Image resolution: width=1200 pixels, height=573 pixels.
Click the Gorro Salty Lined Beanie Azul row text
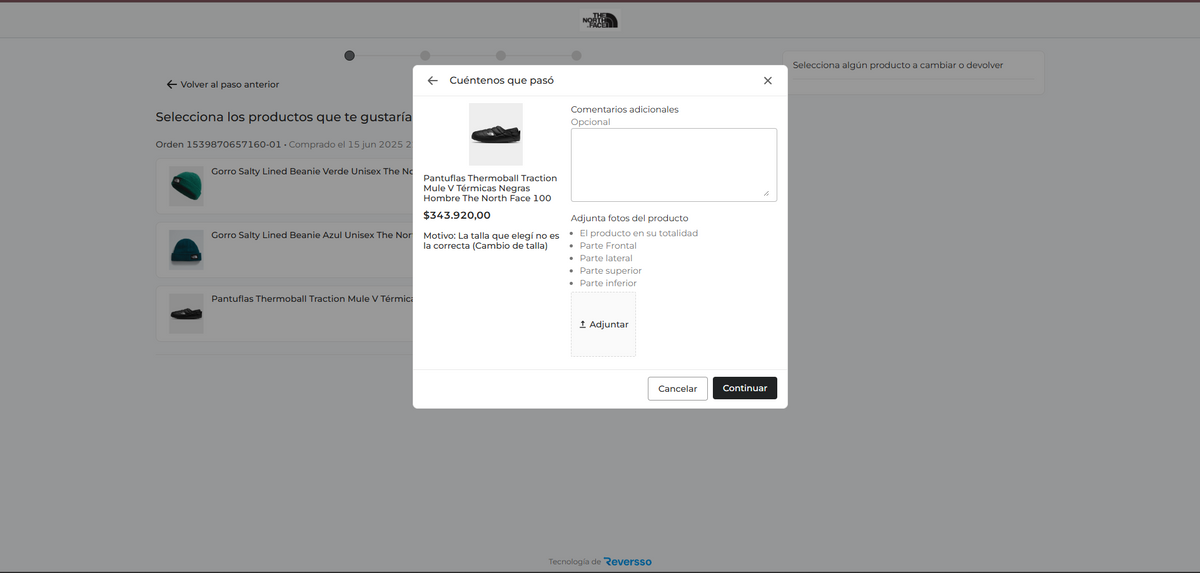point(312,235)
